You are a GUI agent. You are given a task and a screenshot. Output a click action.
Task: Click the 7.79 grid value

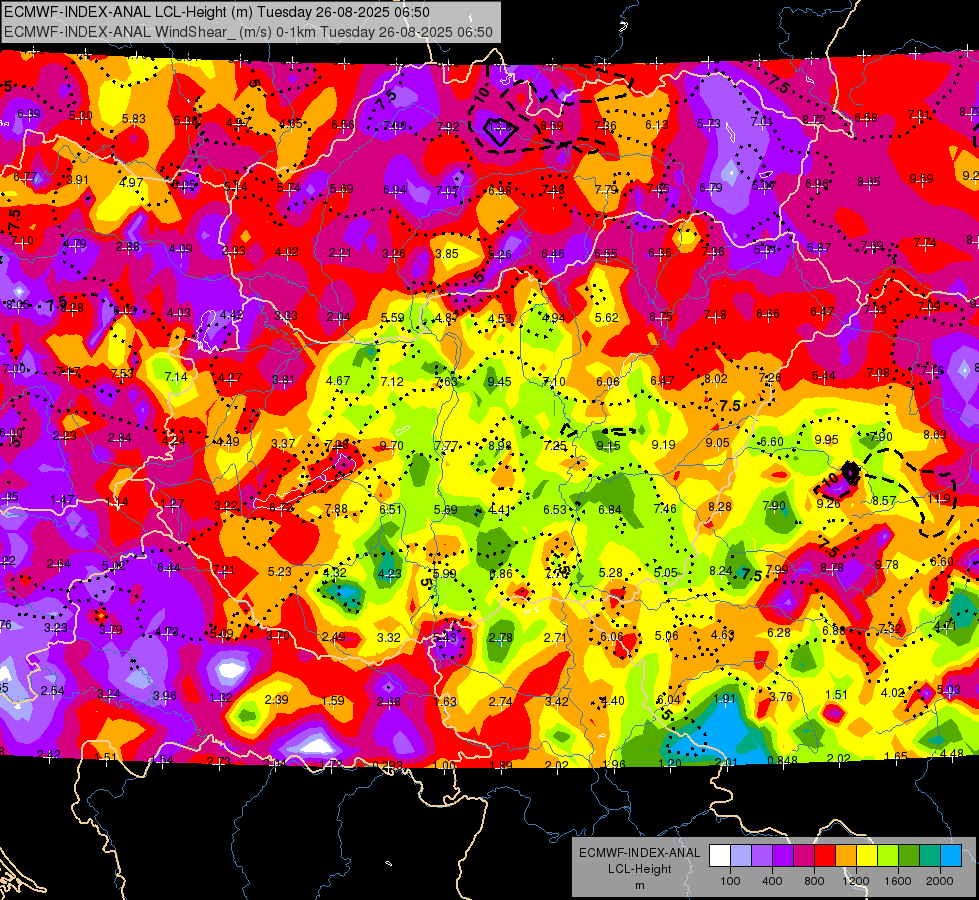pos(606,189)
